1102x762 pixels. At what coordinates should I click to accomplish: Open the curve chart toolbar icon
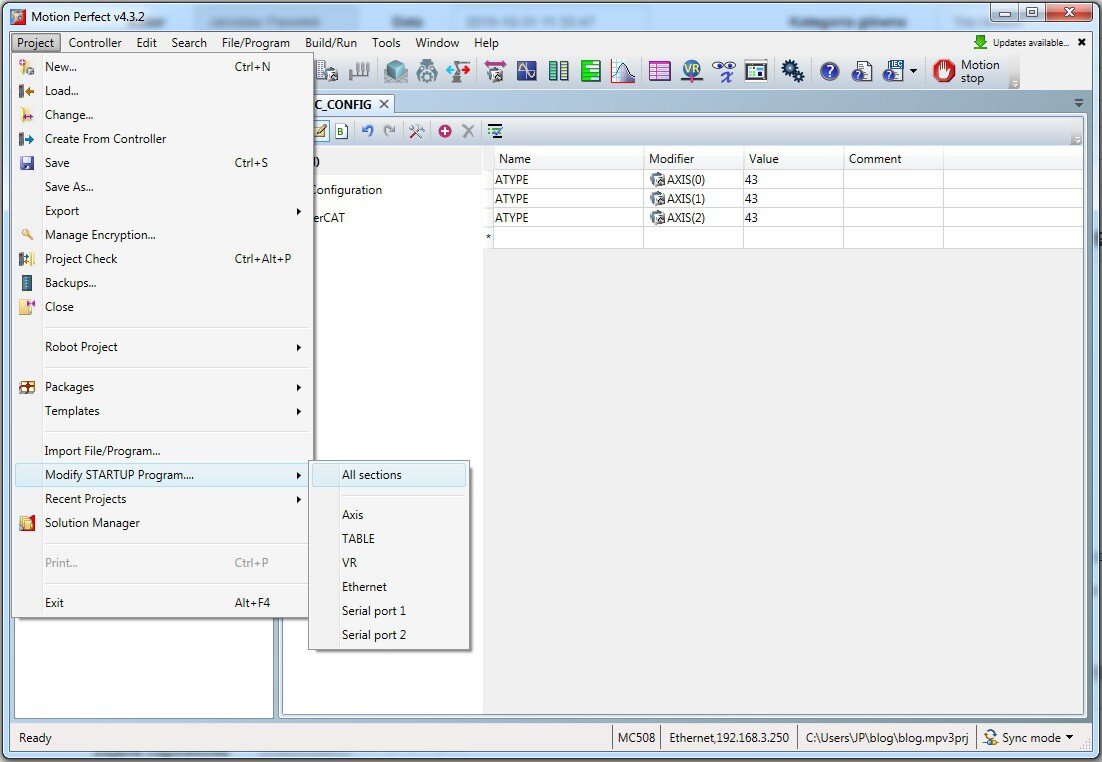pyautogui.click(x=623, y=71)
